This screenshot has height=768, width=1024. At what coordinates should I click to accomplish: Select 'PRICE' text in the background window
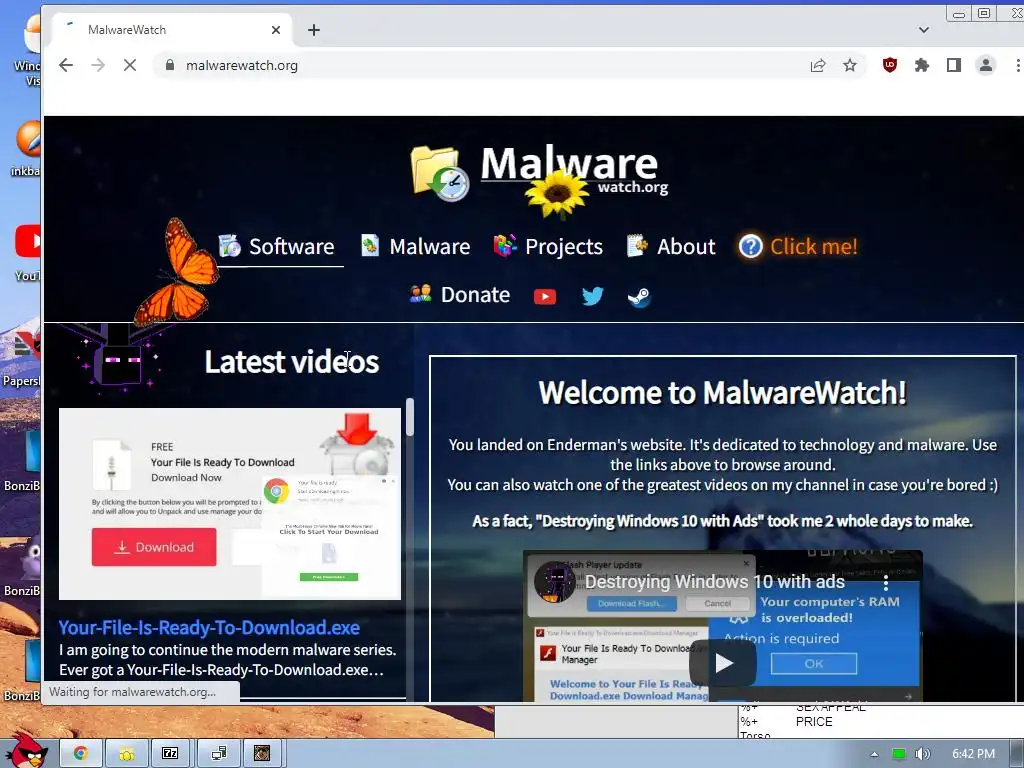tap(814, 722)
